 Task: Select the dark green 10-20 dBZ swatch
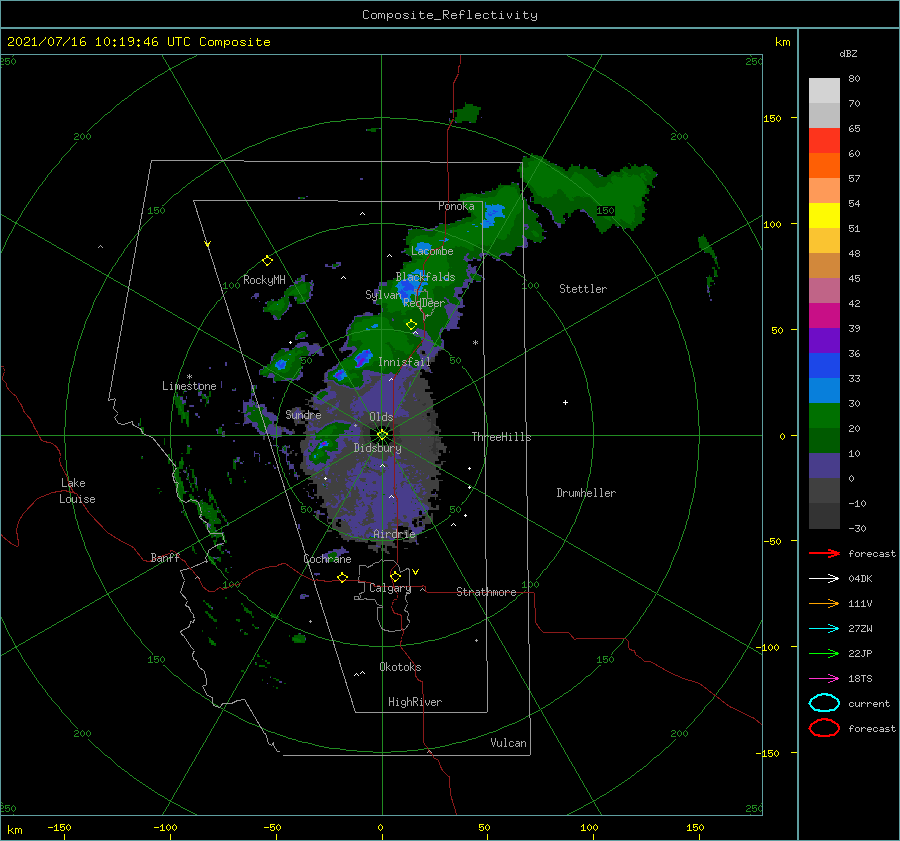pos(824,441)
